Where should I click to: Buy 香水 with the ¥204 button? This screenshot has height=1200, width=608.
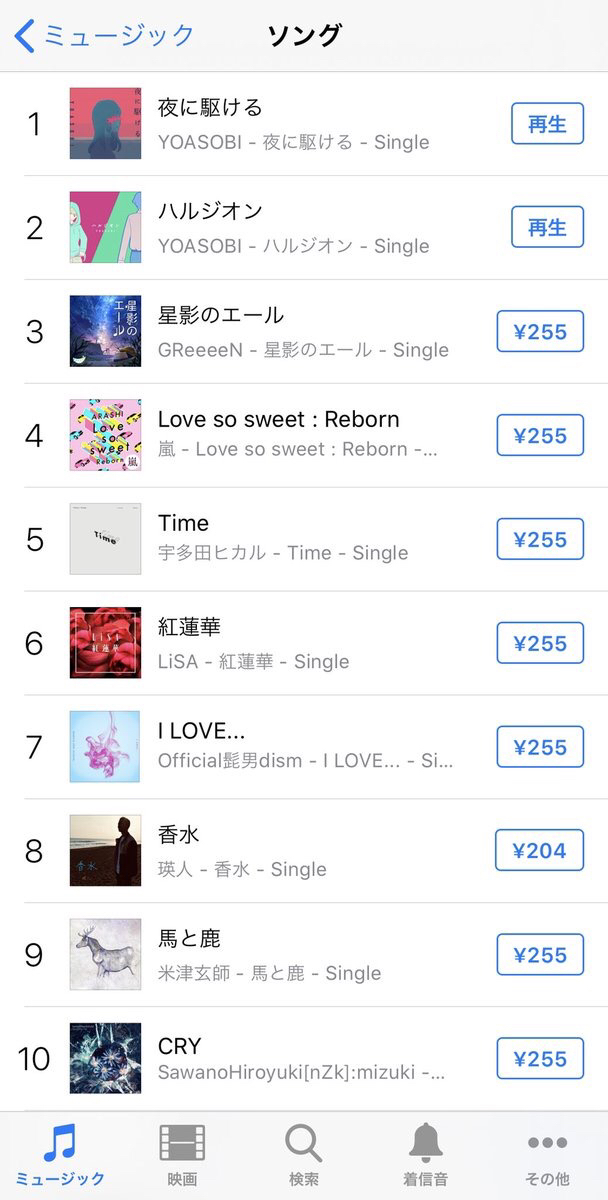click(x=539, y=851)
